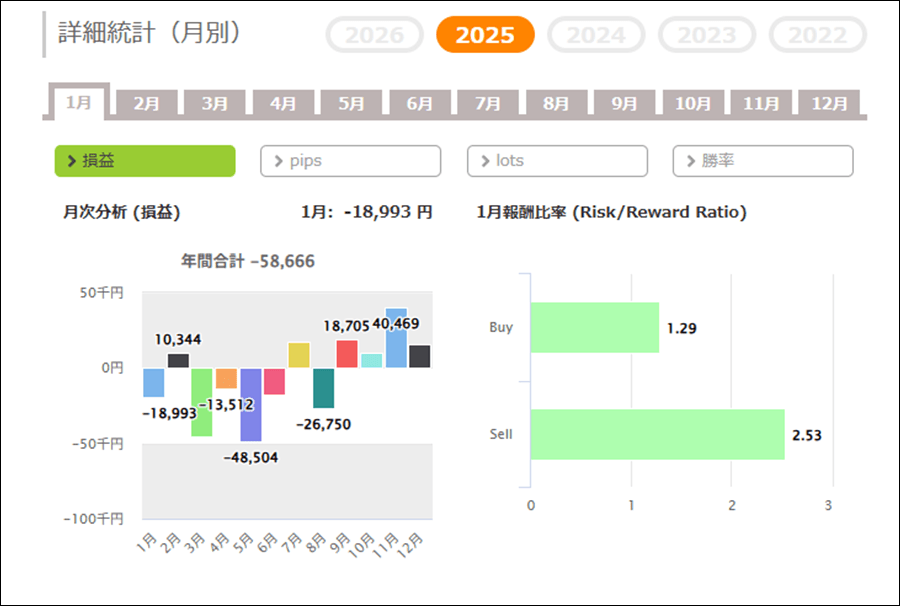Image resolution: width=900 pixels, height=606 pixels.
Task: Open the 5月 month tab
Action: coord(351,103)
